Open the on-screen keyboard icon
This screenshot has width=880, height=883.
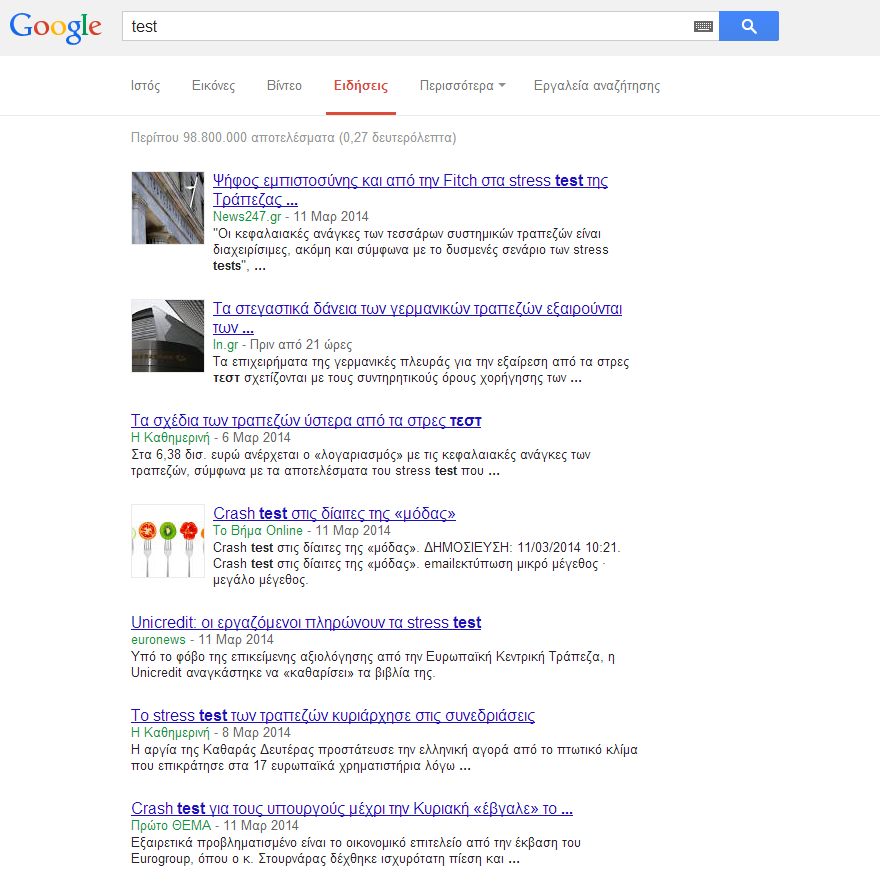coord(703,26)
